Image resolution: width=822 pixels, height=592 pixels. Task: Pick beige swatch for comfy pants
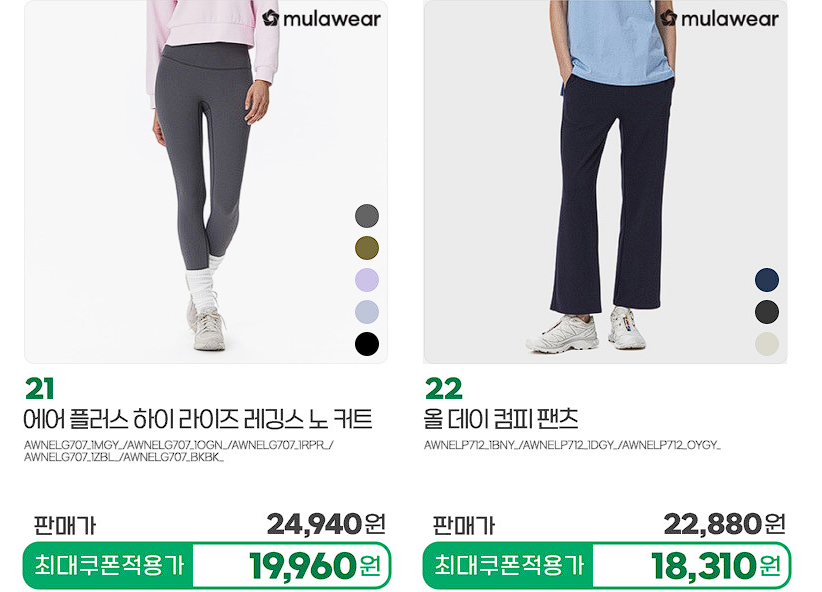tap(767, 344)
